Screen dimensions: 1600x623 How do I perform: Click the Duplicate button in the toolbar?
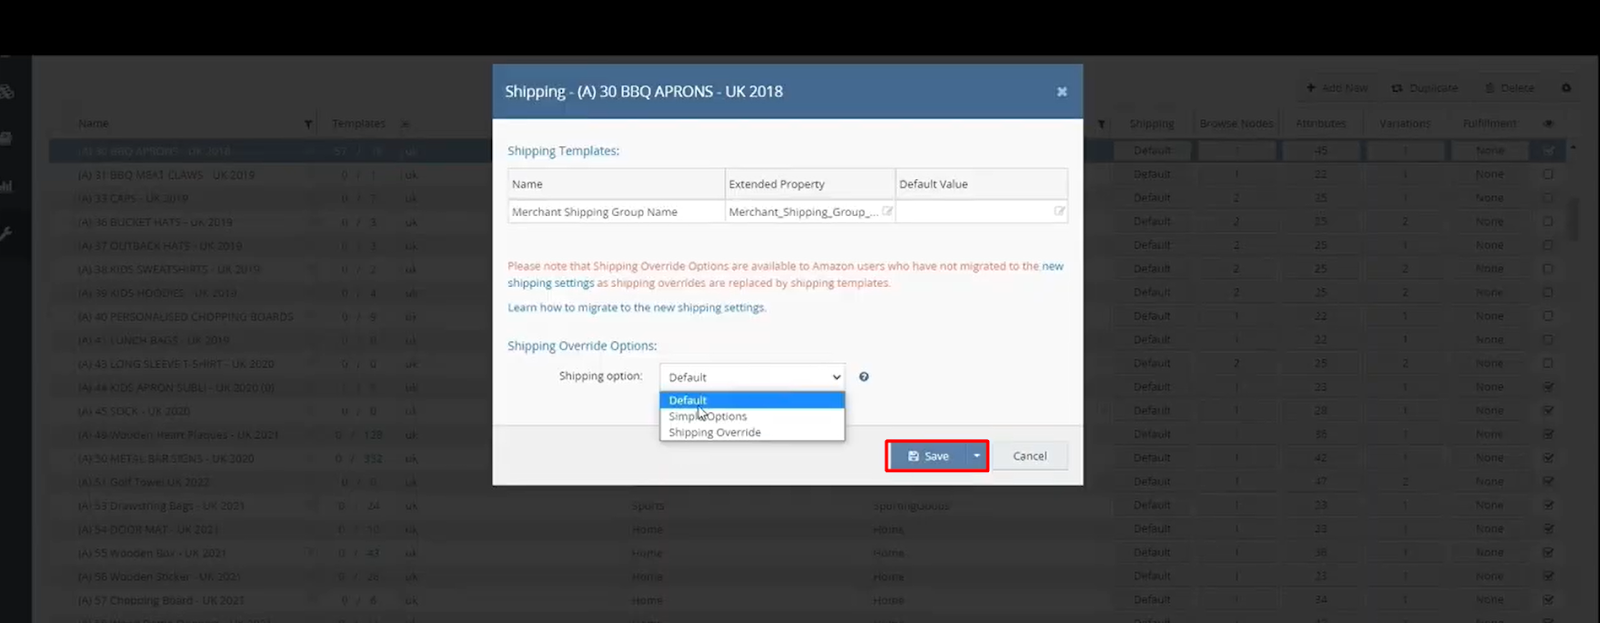[x=1424, y=88]
